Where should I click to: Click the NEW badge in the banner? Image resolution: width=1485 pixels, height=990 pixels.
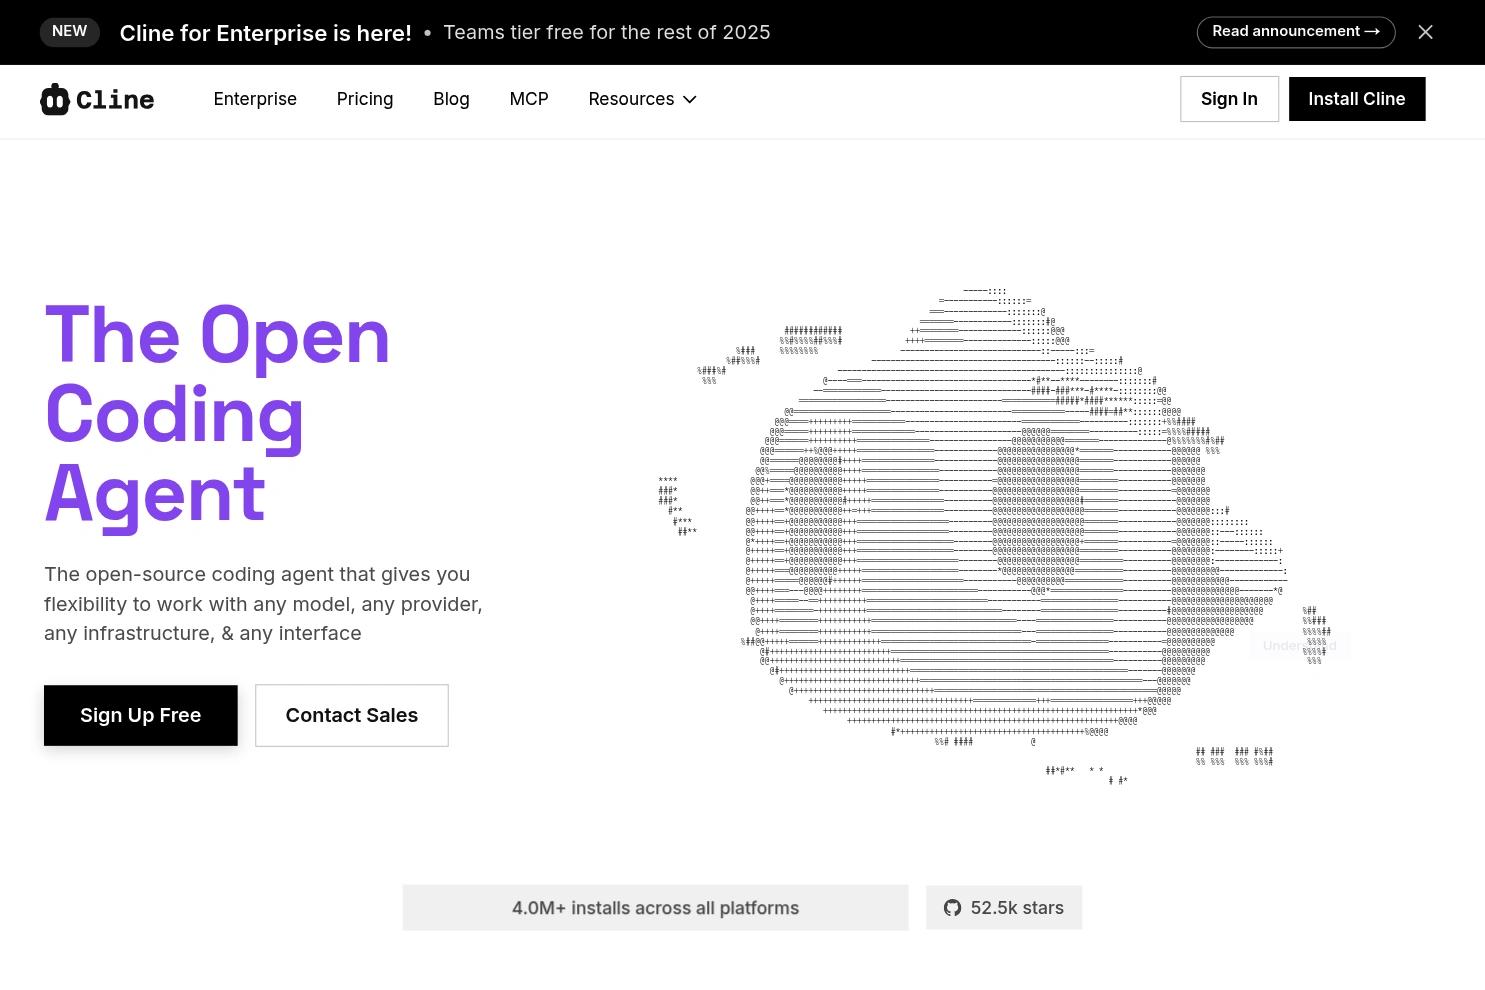(x=70, y=32)
